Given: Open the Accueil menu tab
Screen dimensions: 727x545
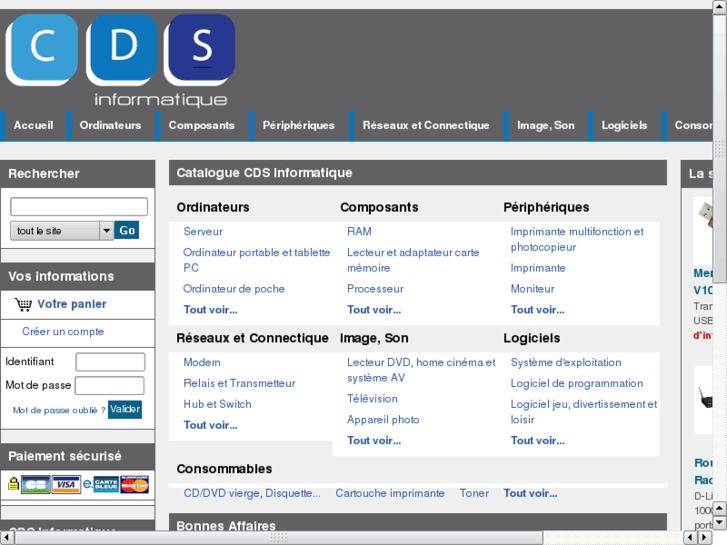Looking at the screenshot, I should pyautogui.click(x=33, y=125).
